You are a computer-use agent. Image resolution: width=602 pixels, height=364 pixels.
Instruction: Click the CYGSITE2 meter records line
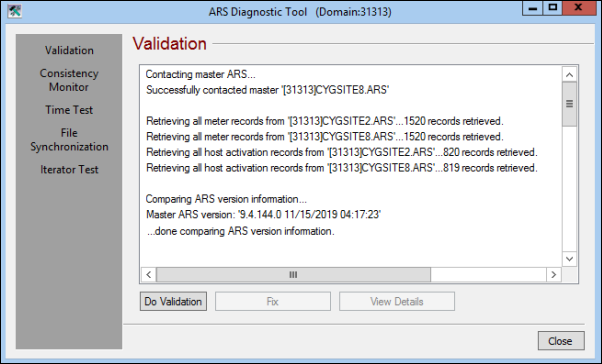(x=324, y=121)
